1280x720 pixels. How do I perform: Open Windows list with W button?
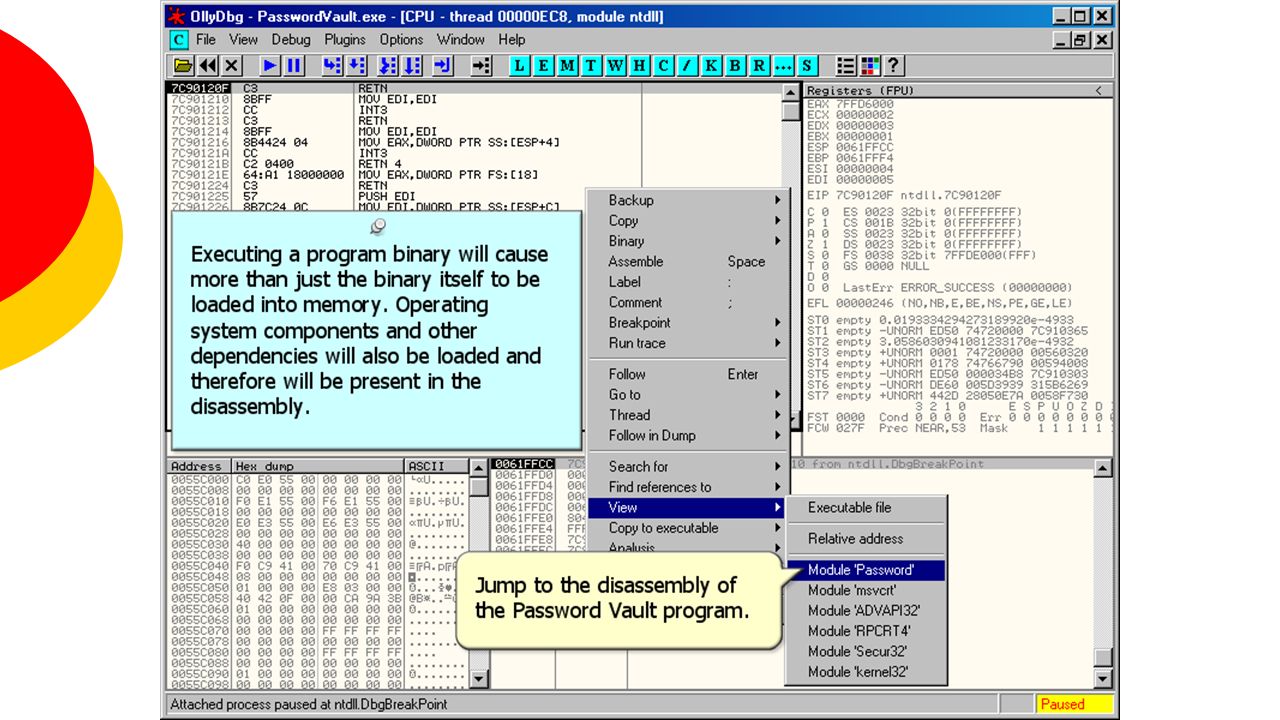click(615, 65)
